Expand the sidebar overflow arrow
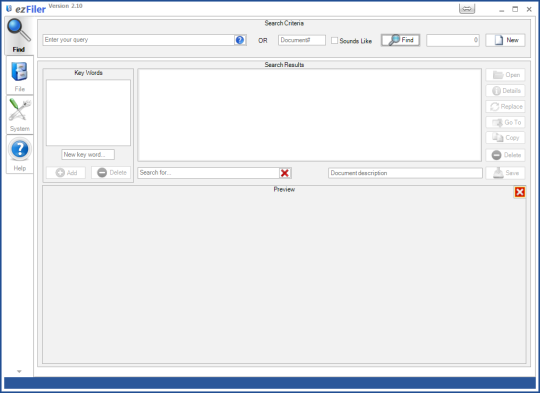The image size is (540, 393). (19, 371)
